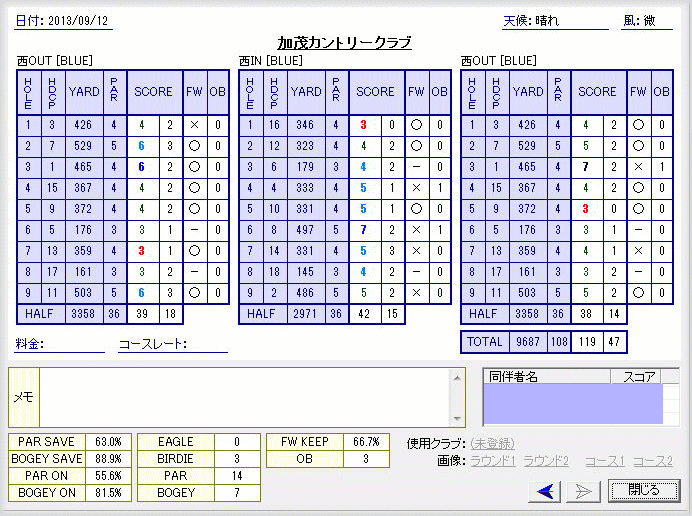Click the TOTAL score 119

587,342
